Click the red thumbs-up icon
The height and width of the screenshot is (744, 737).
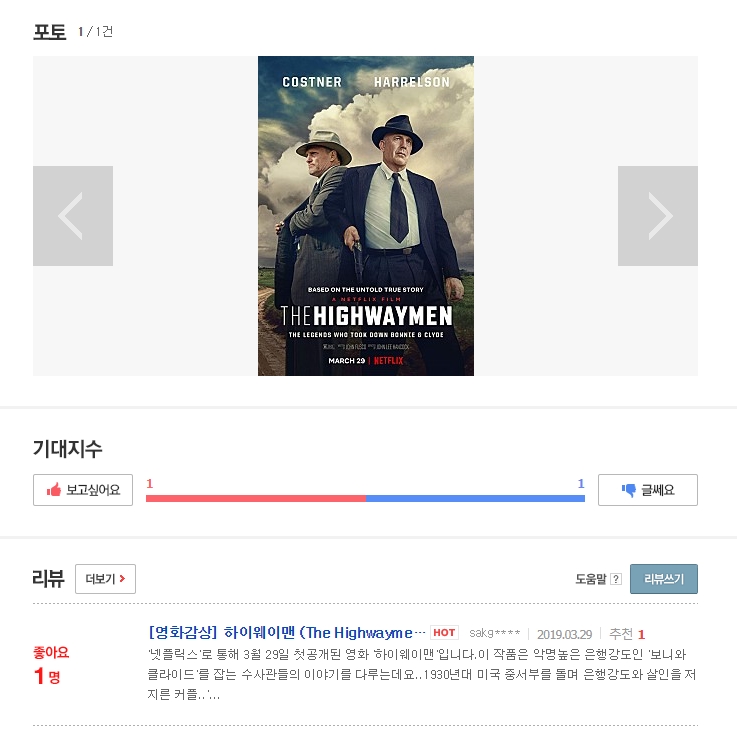coord(54,490)
